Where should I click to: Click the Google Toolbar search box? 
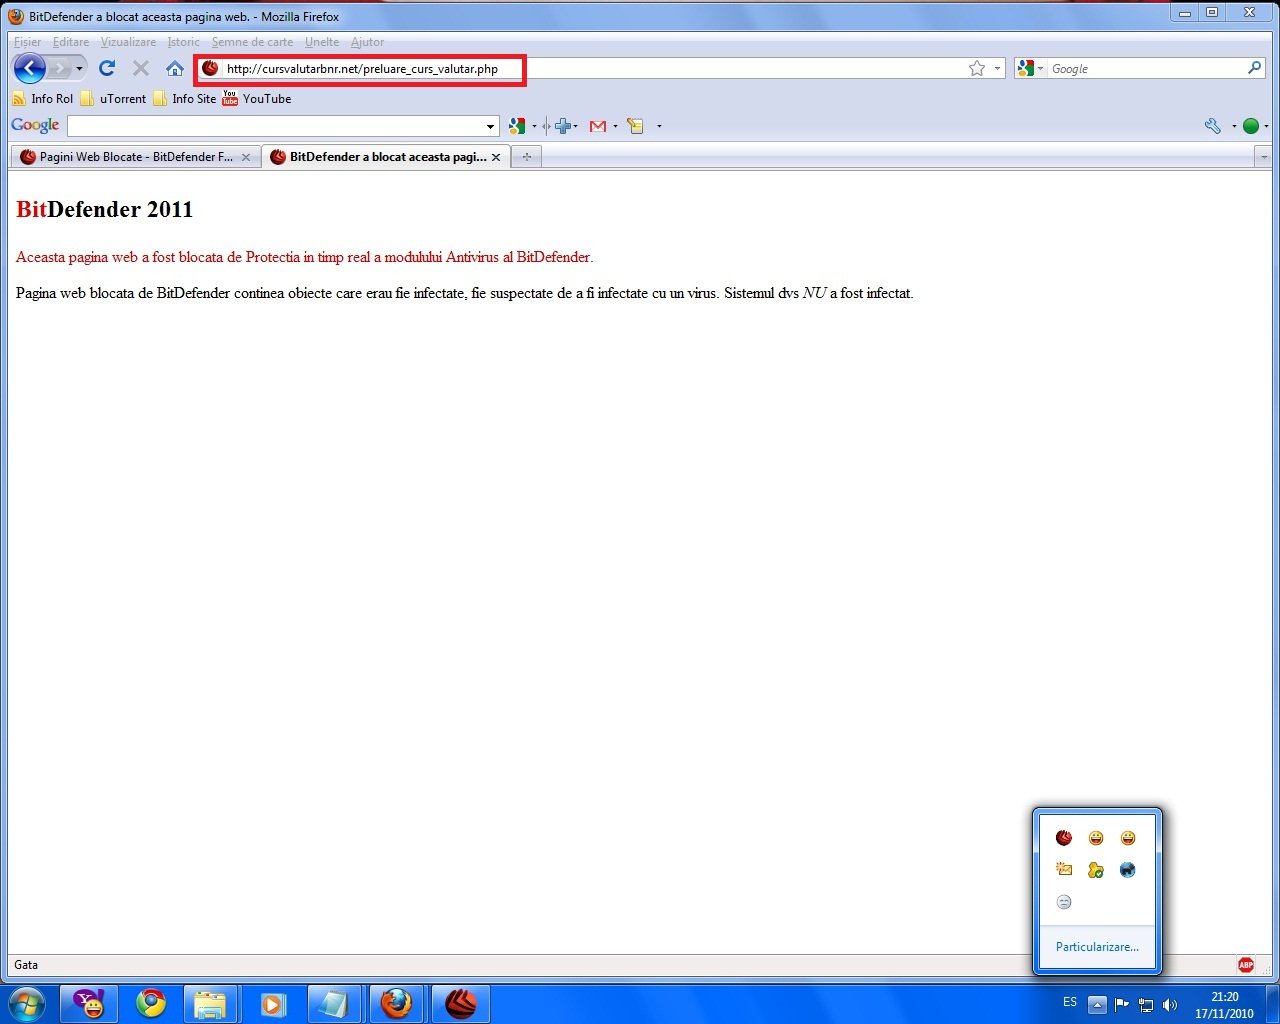click(x=275, y=126)
